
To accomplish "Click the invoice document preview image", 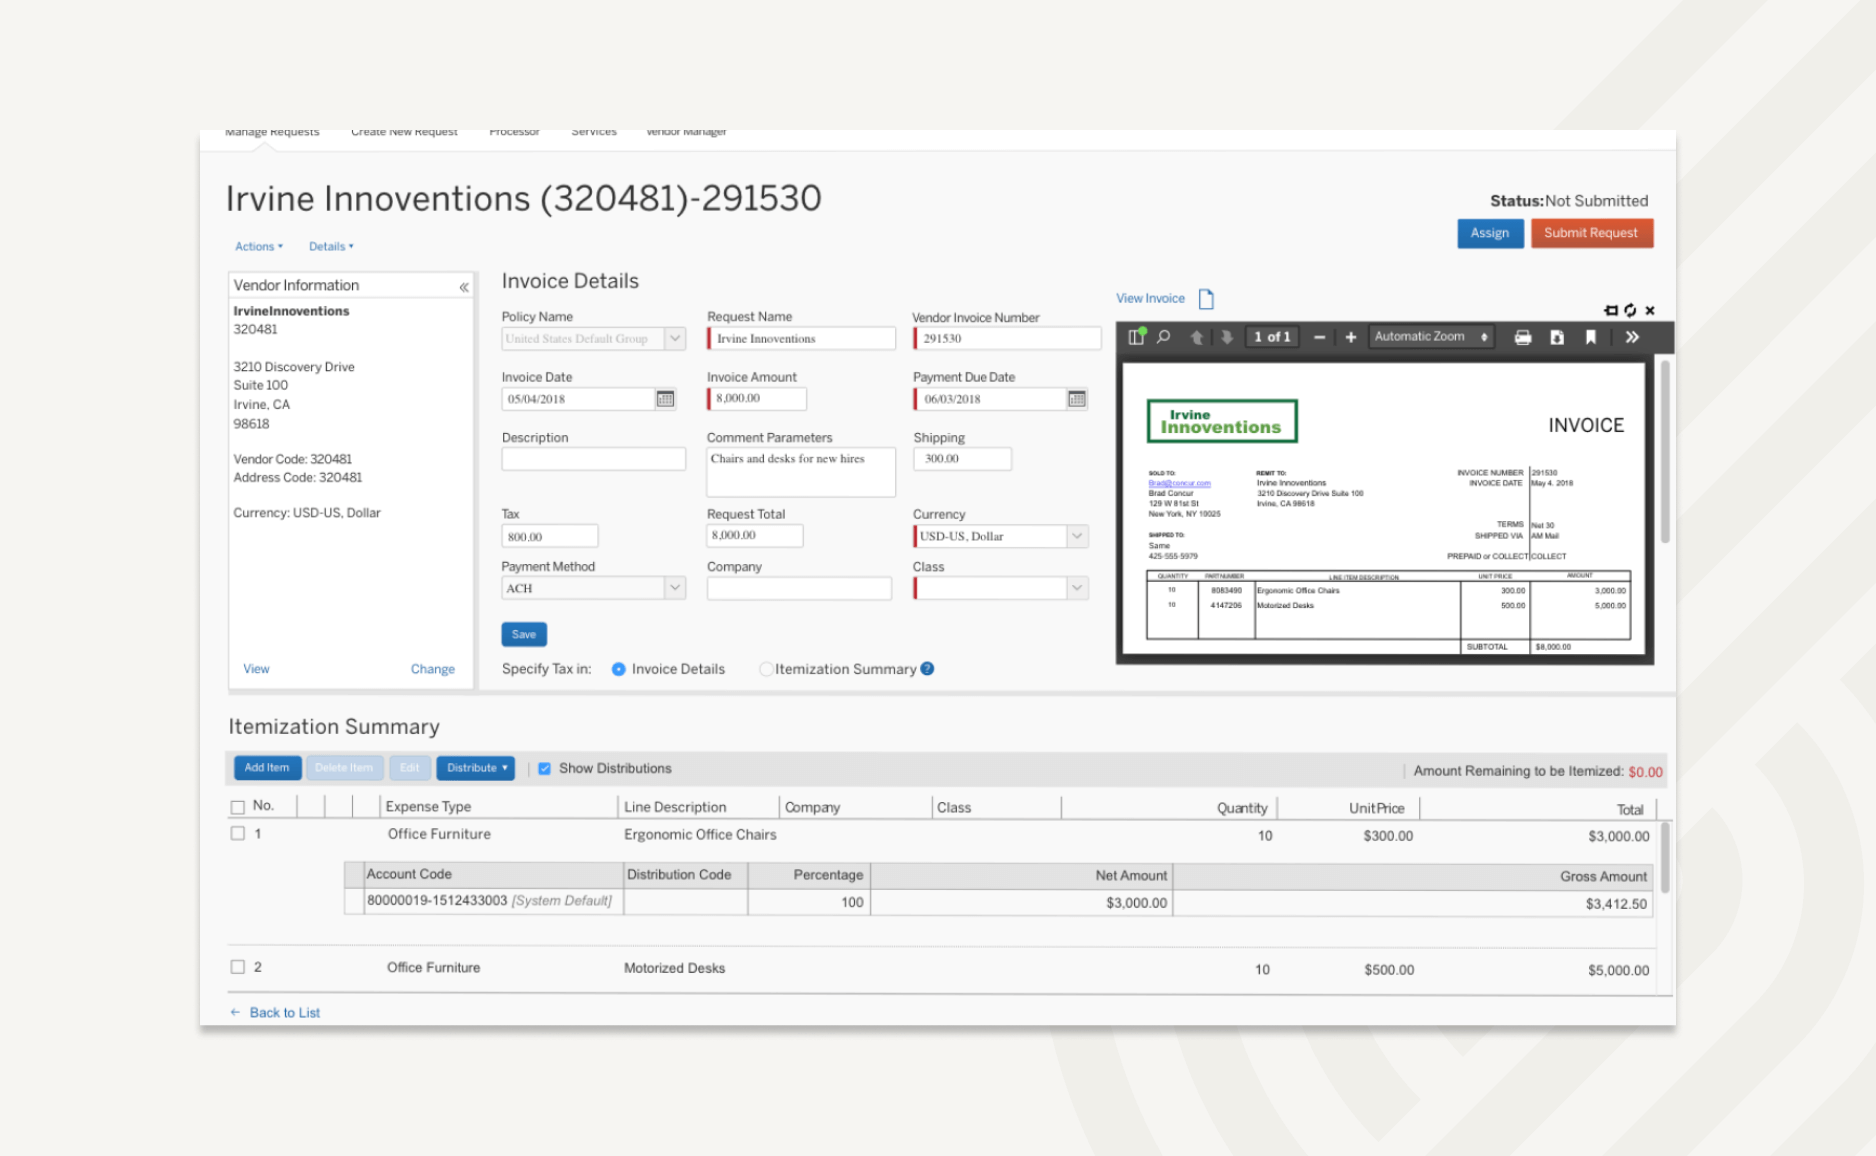I will 1384,508.
